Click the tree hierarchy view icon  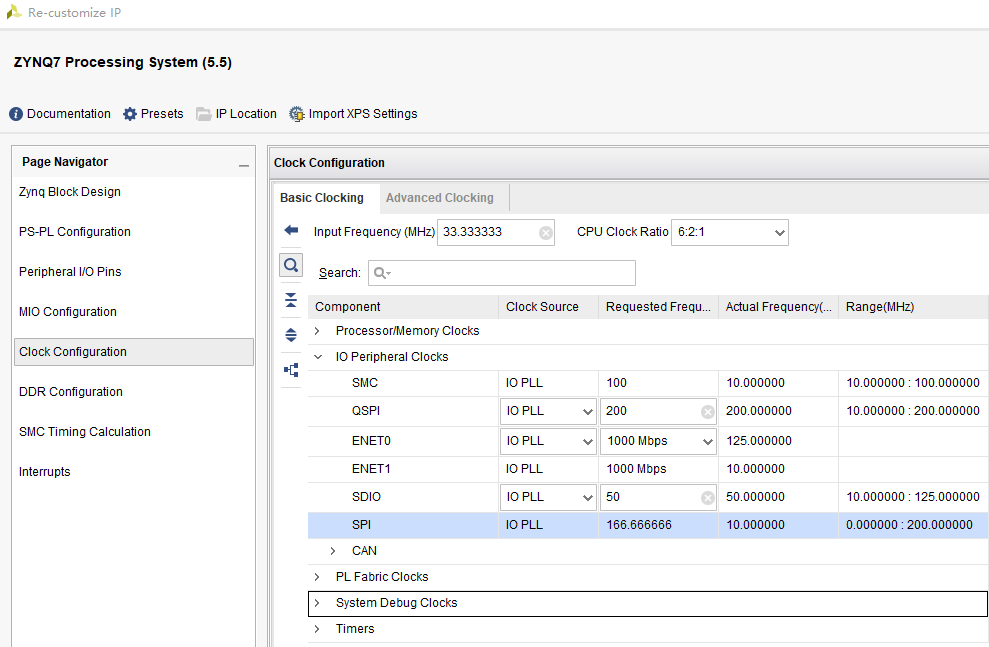pos(291,370)
